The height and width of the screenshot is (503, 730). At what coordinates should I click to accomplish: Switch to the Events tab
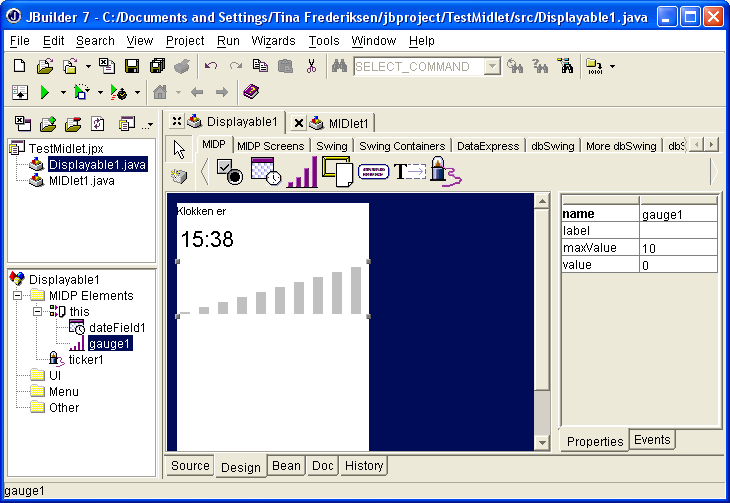coord(653,440)
